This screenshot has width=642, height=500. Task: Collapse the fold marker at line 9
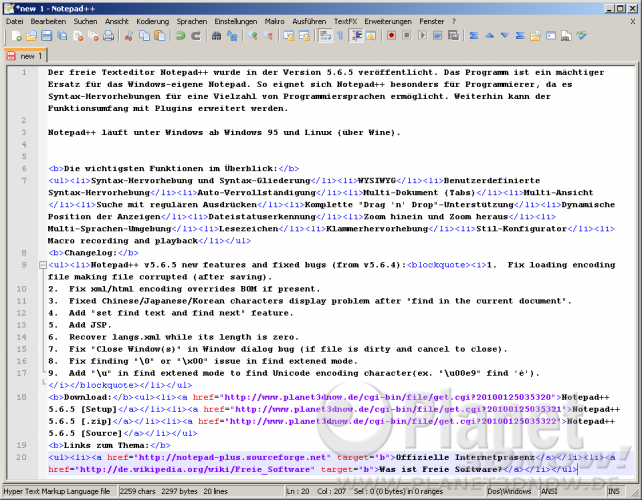(x=43, y=265)
